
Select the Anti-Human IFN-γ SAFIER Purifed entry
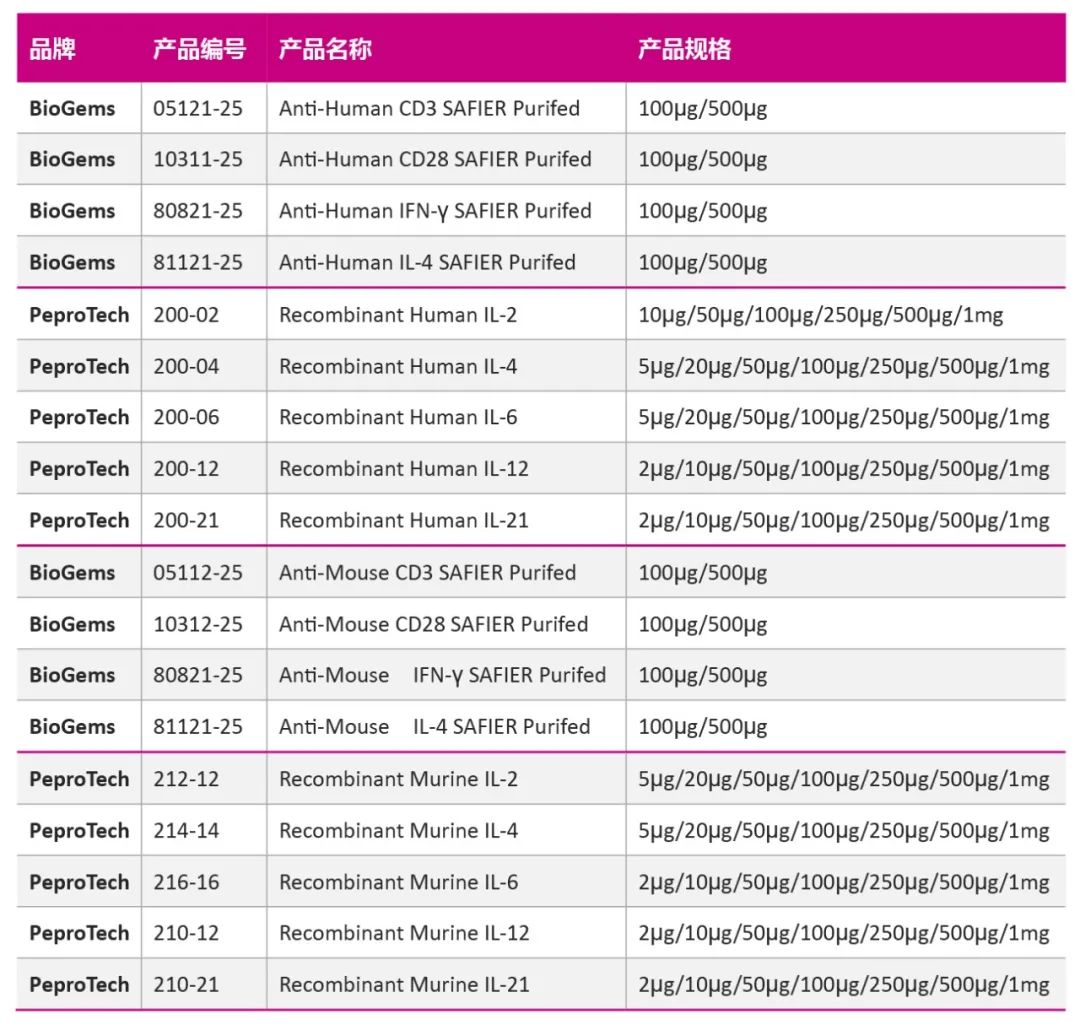435,211
